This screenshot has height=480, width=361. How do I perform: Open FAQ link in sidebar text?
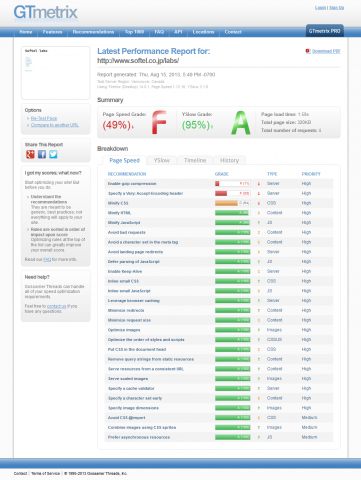[47, 259]
